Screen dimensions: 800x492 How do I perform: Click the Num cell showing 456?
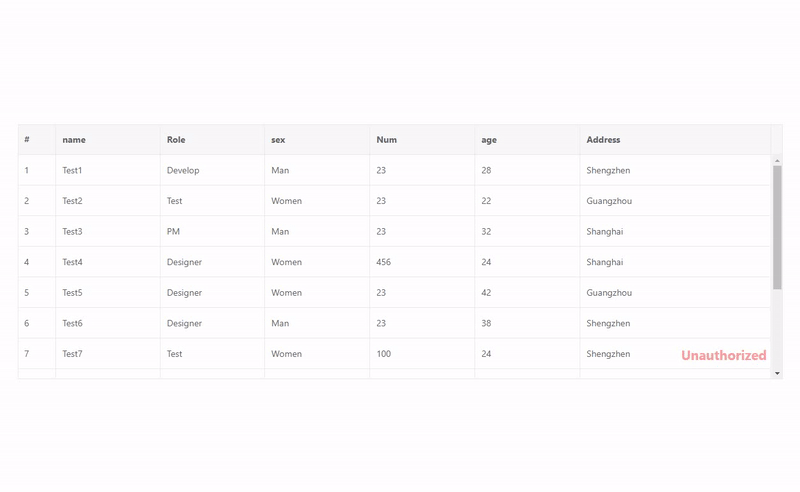coord(384,263)
